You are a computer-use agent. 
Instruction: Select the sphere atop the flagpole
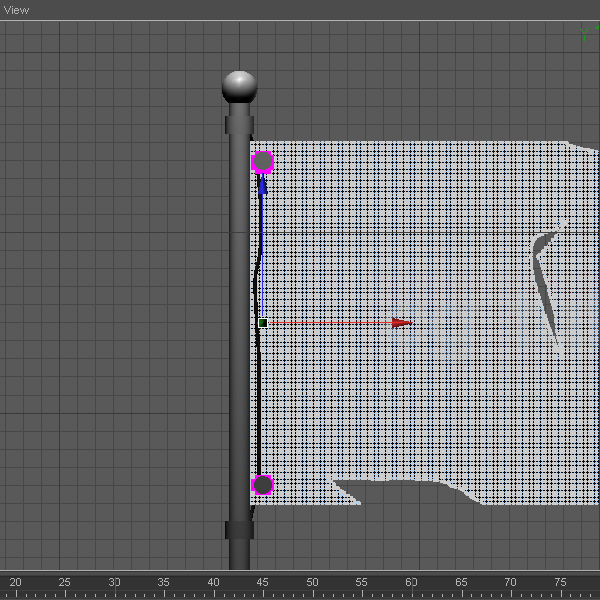(x=240, y=87)
